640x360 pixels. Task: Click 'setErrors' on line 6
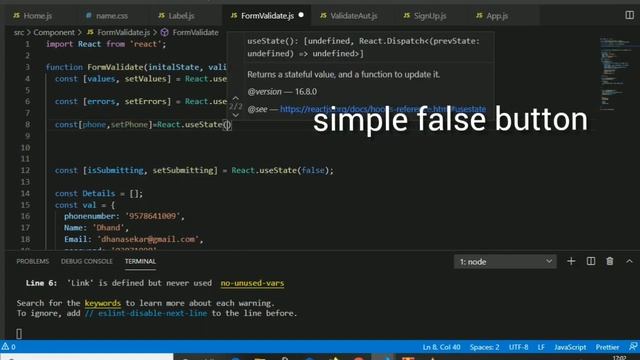click(146, 101)
